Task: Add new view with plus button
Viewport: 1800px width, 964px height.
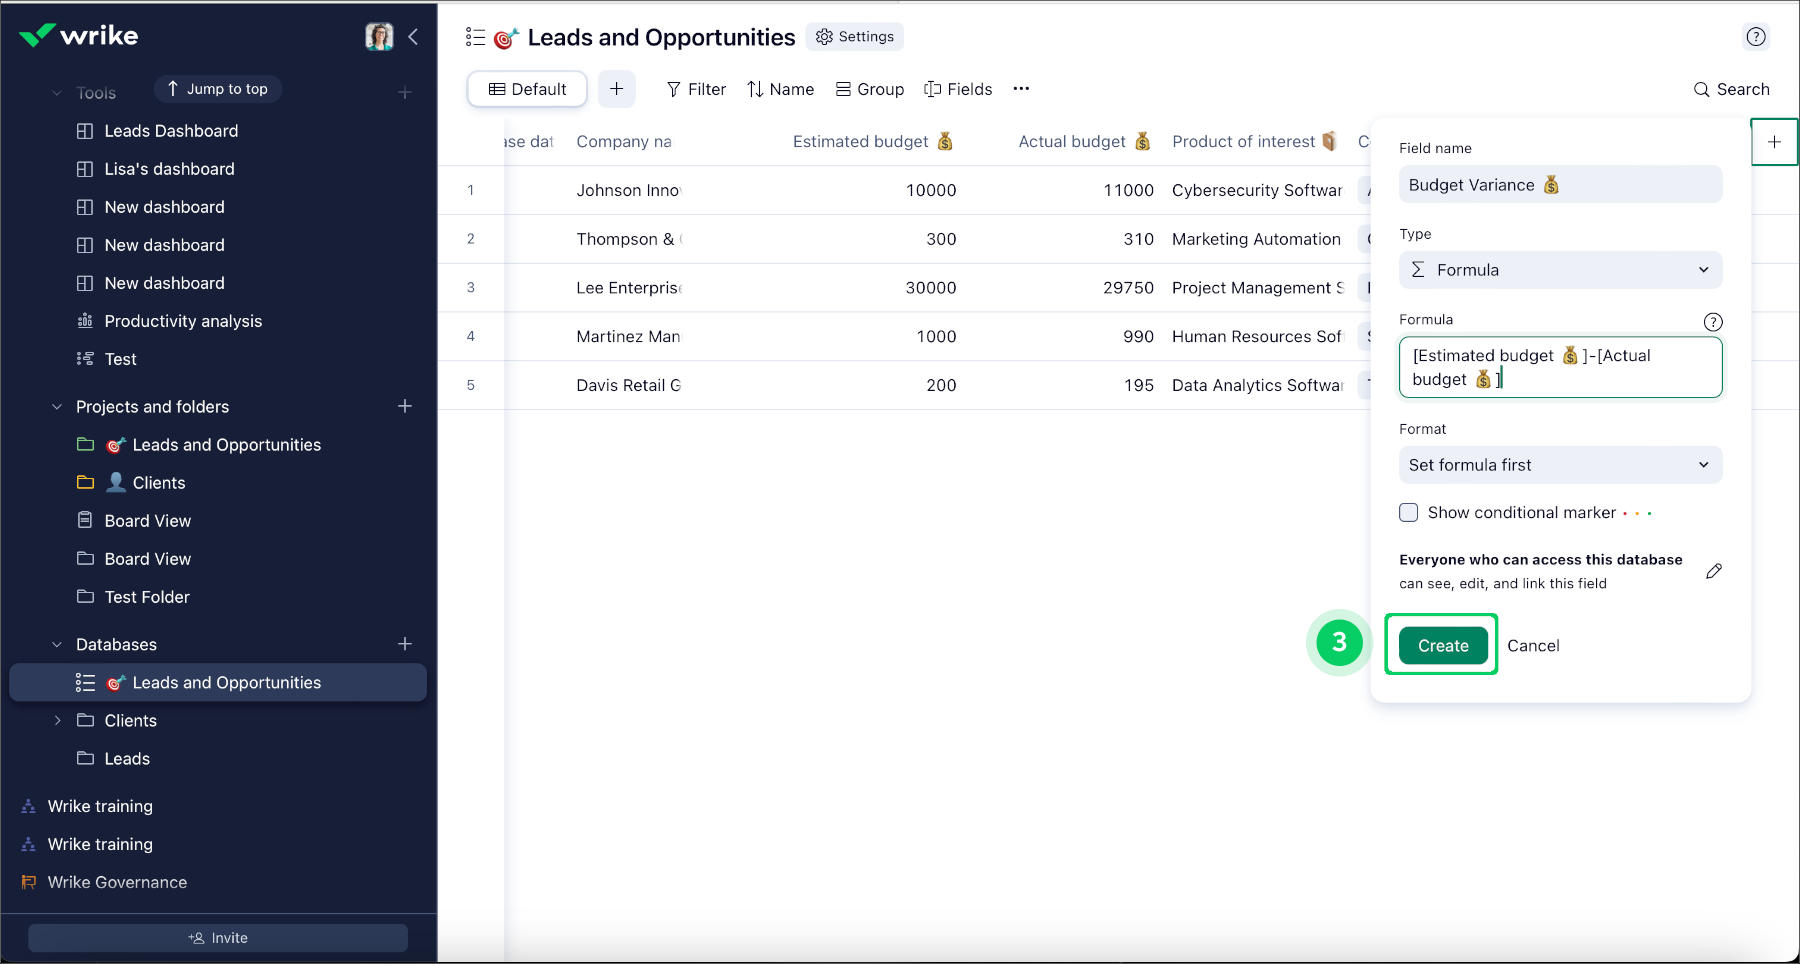Action: 616,89
